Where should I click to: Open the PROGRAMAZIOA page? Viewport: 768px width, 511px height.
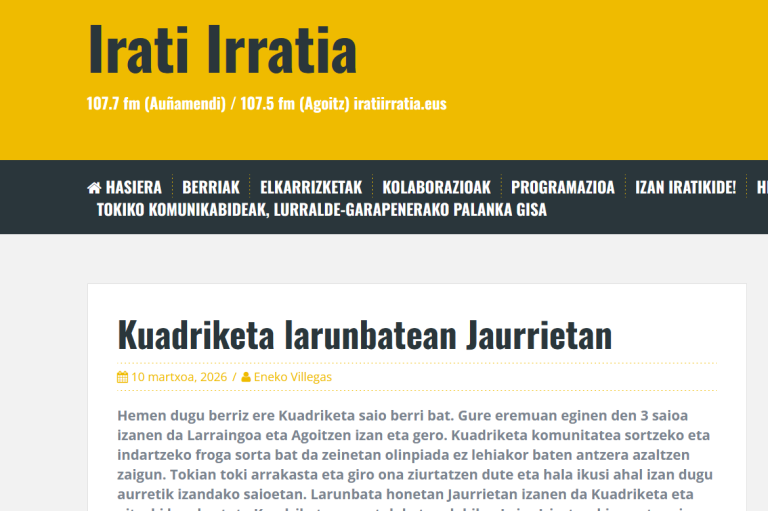click(x=562, y=187)
